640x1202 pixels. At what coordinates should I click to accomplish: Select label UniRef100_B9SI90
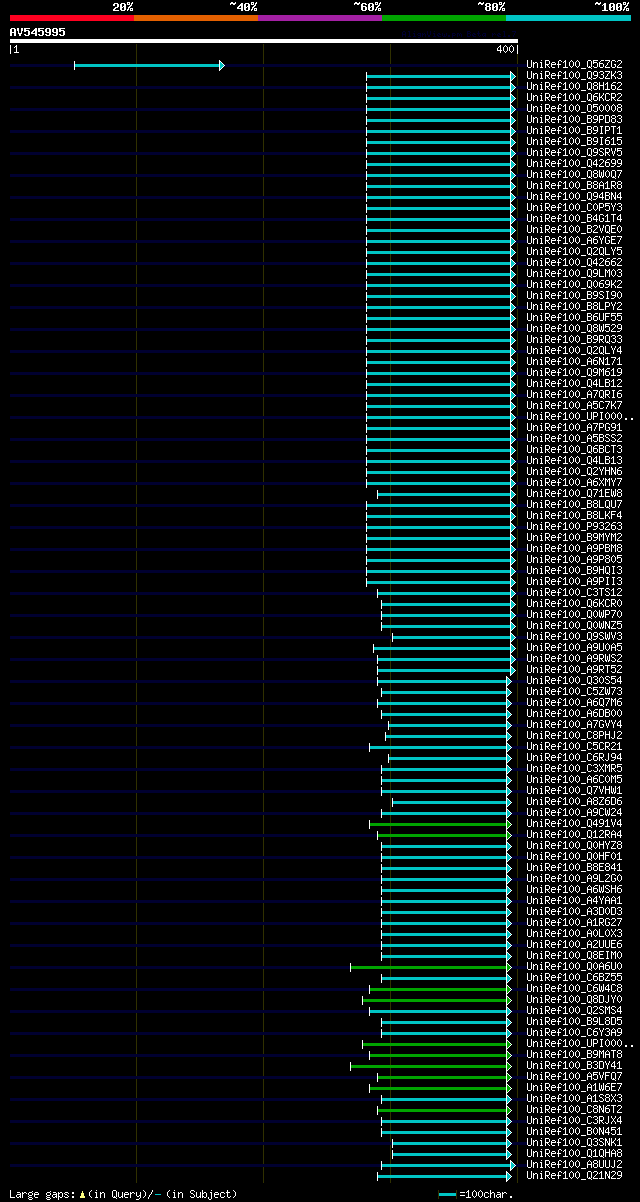coord(574,296)
